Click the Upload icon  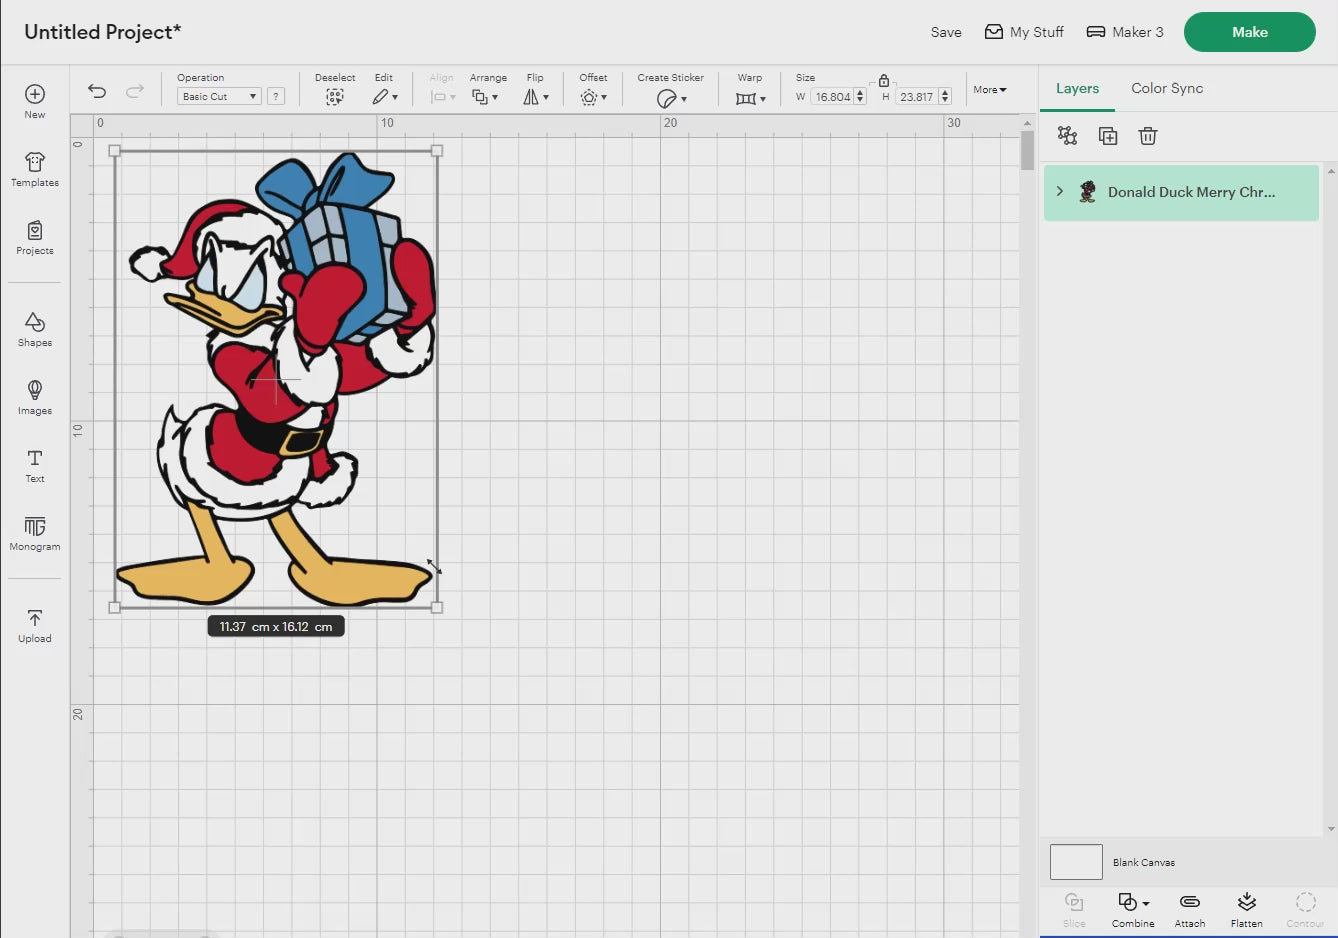pos(35,618)
